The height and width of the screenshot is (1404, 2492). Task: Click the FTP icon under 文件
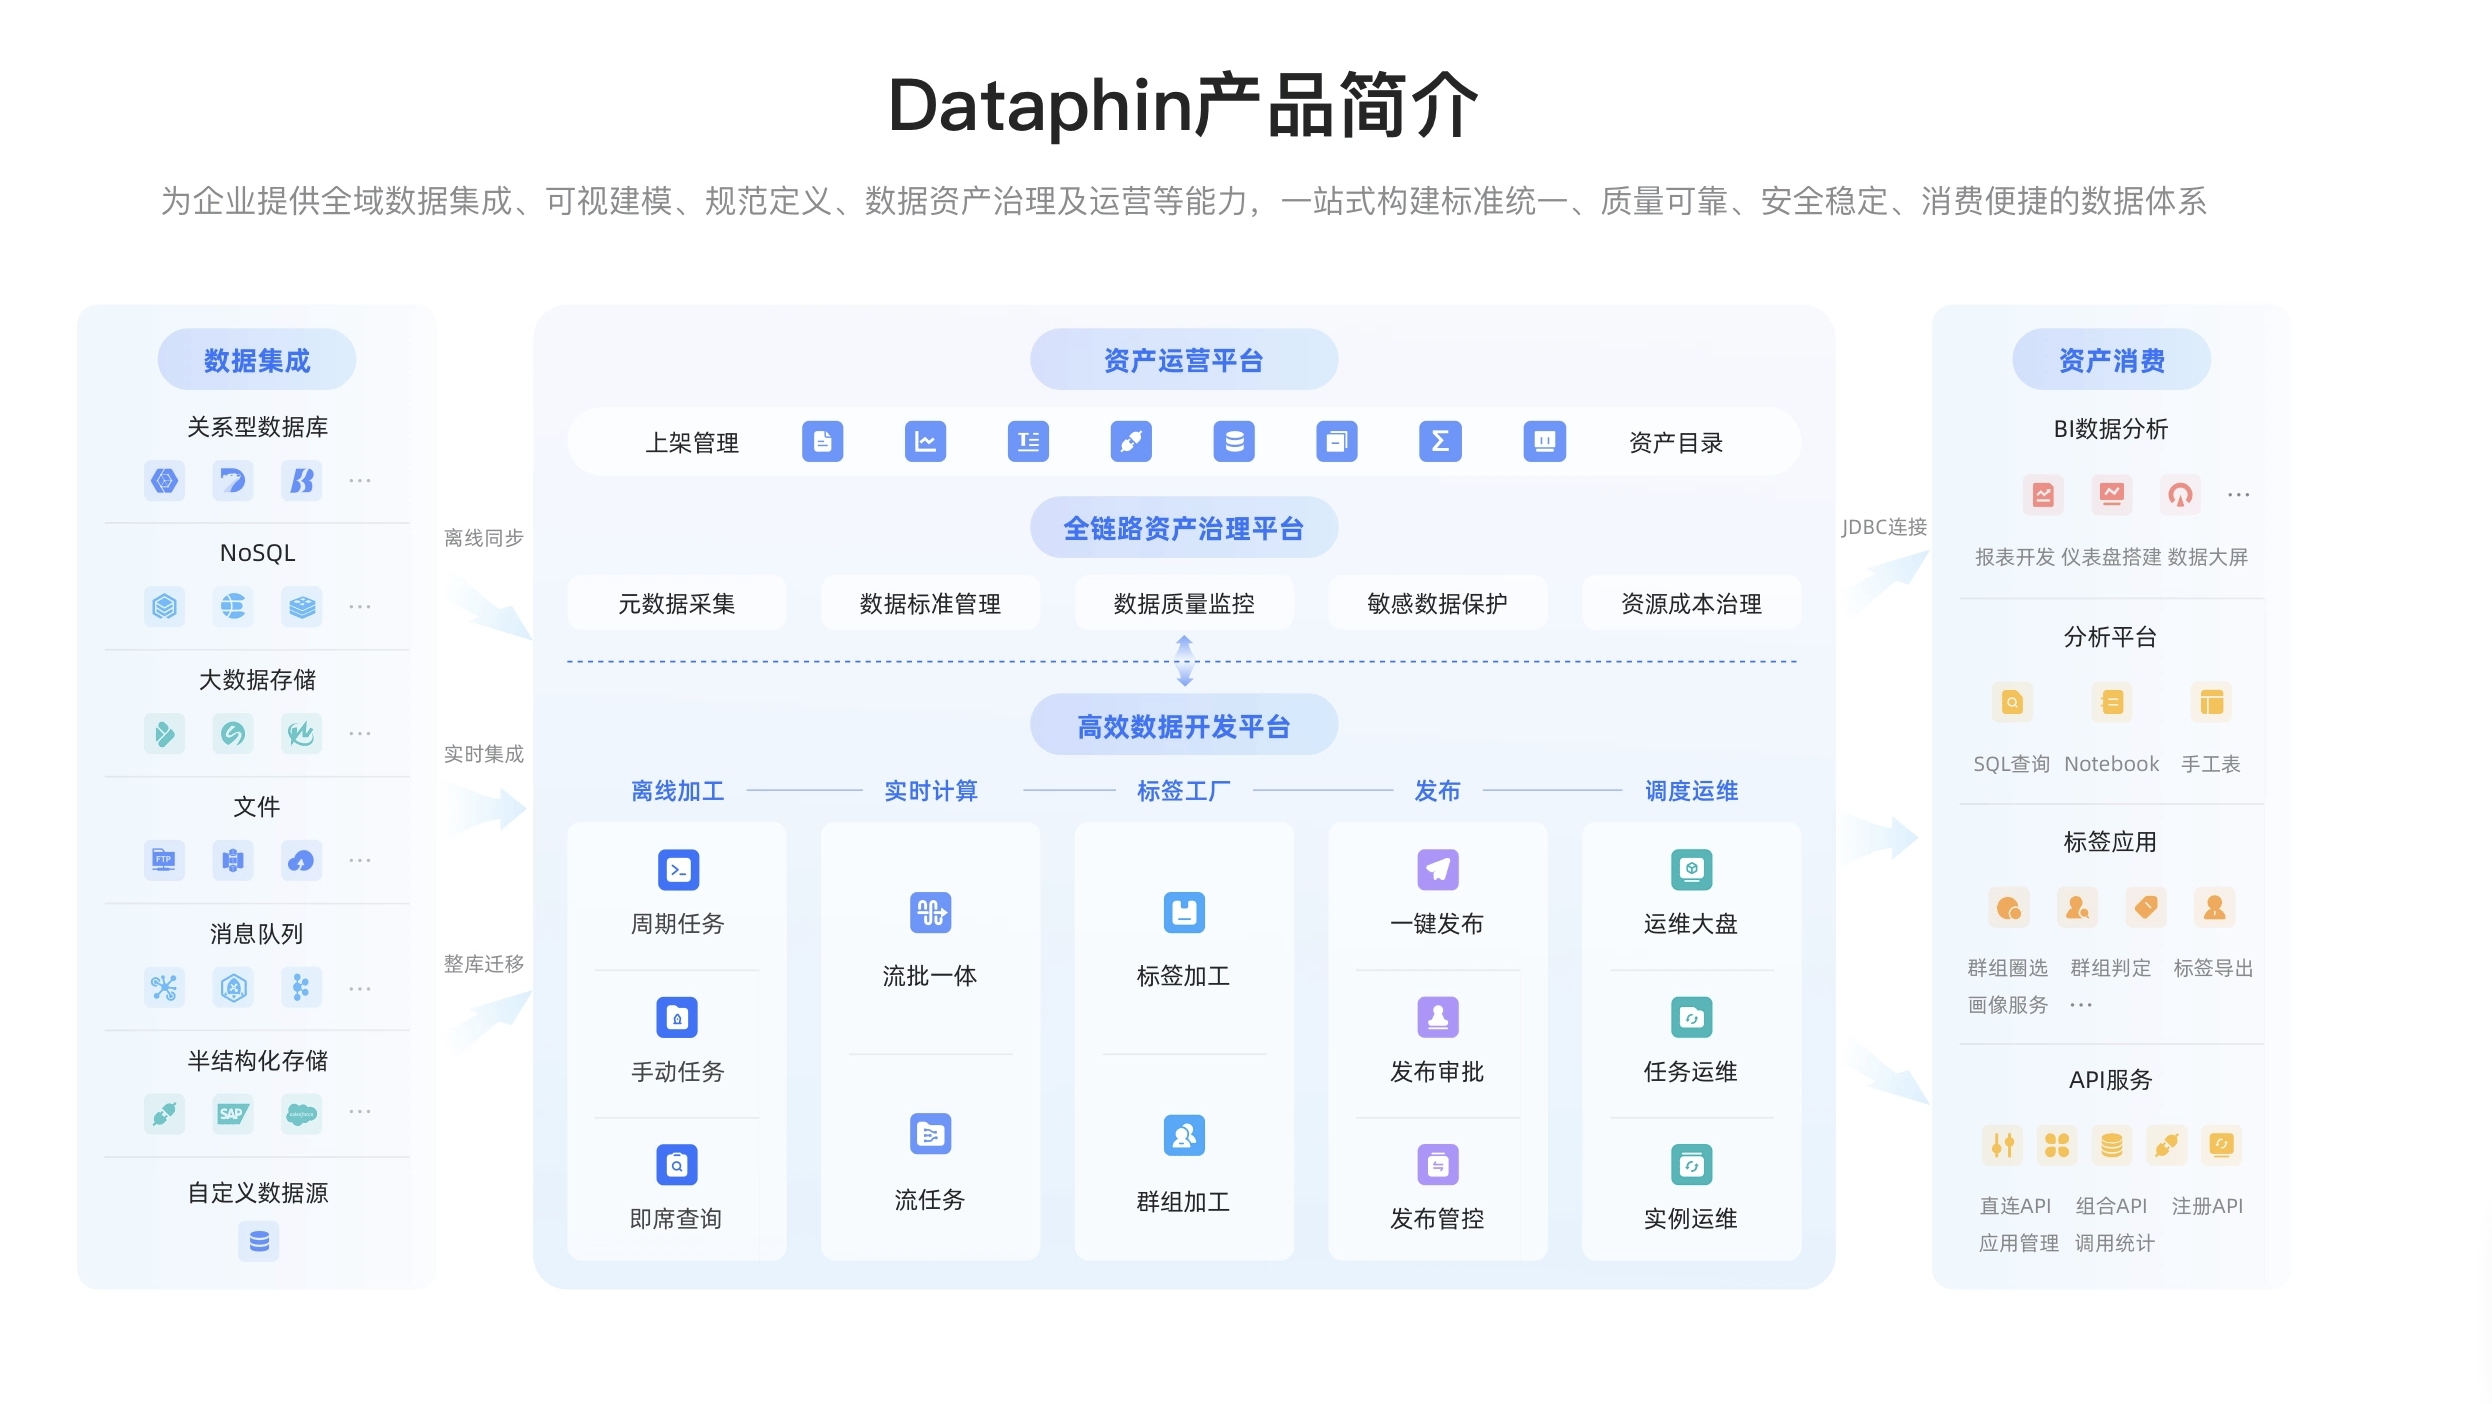(164, 860)
